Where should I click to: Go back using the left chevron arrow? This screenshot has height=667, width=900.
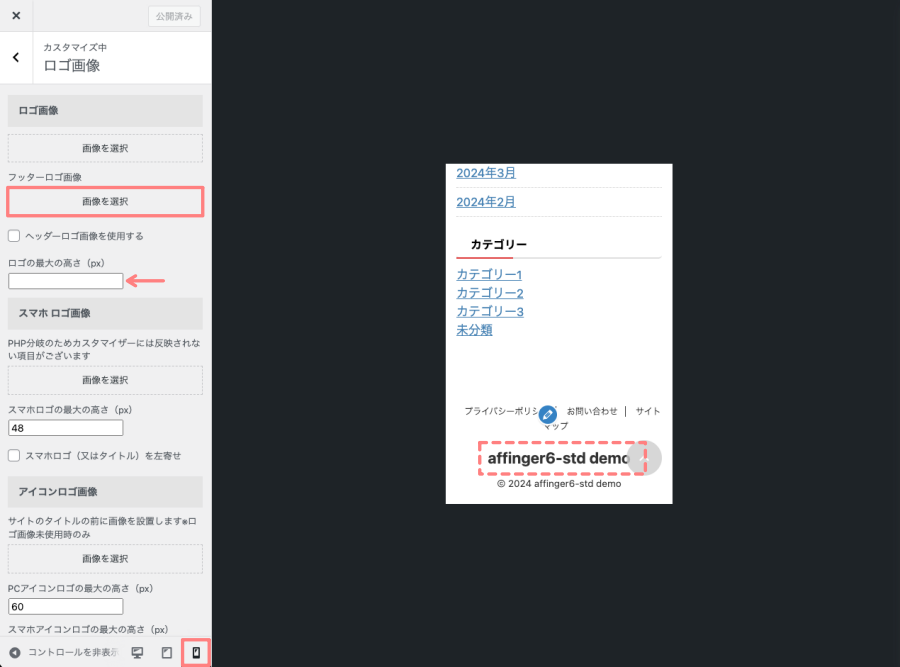pos(16,58)
